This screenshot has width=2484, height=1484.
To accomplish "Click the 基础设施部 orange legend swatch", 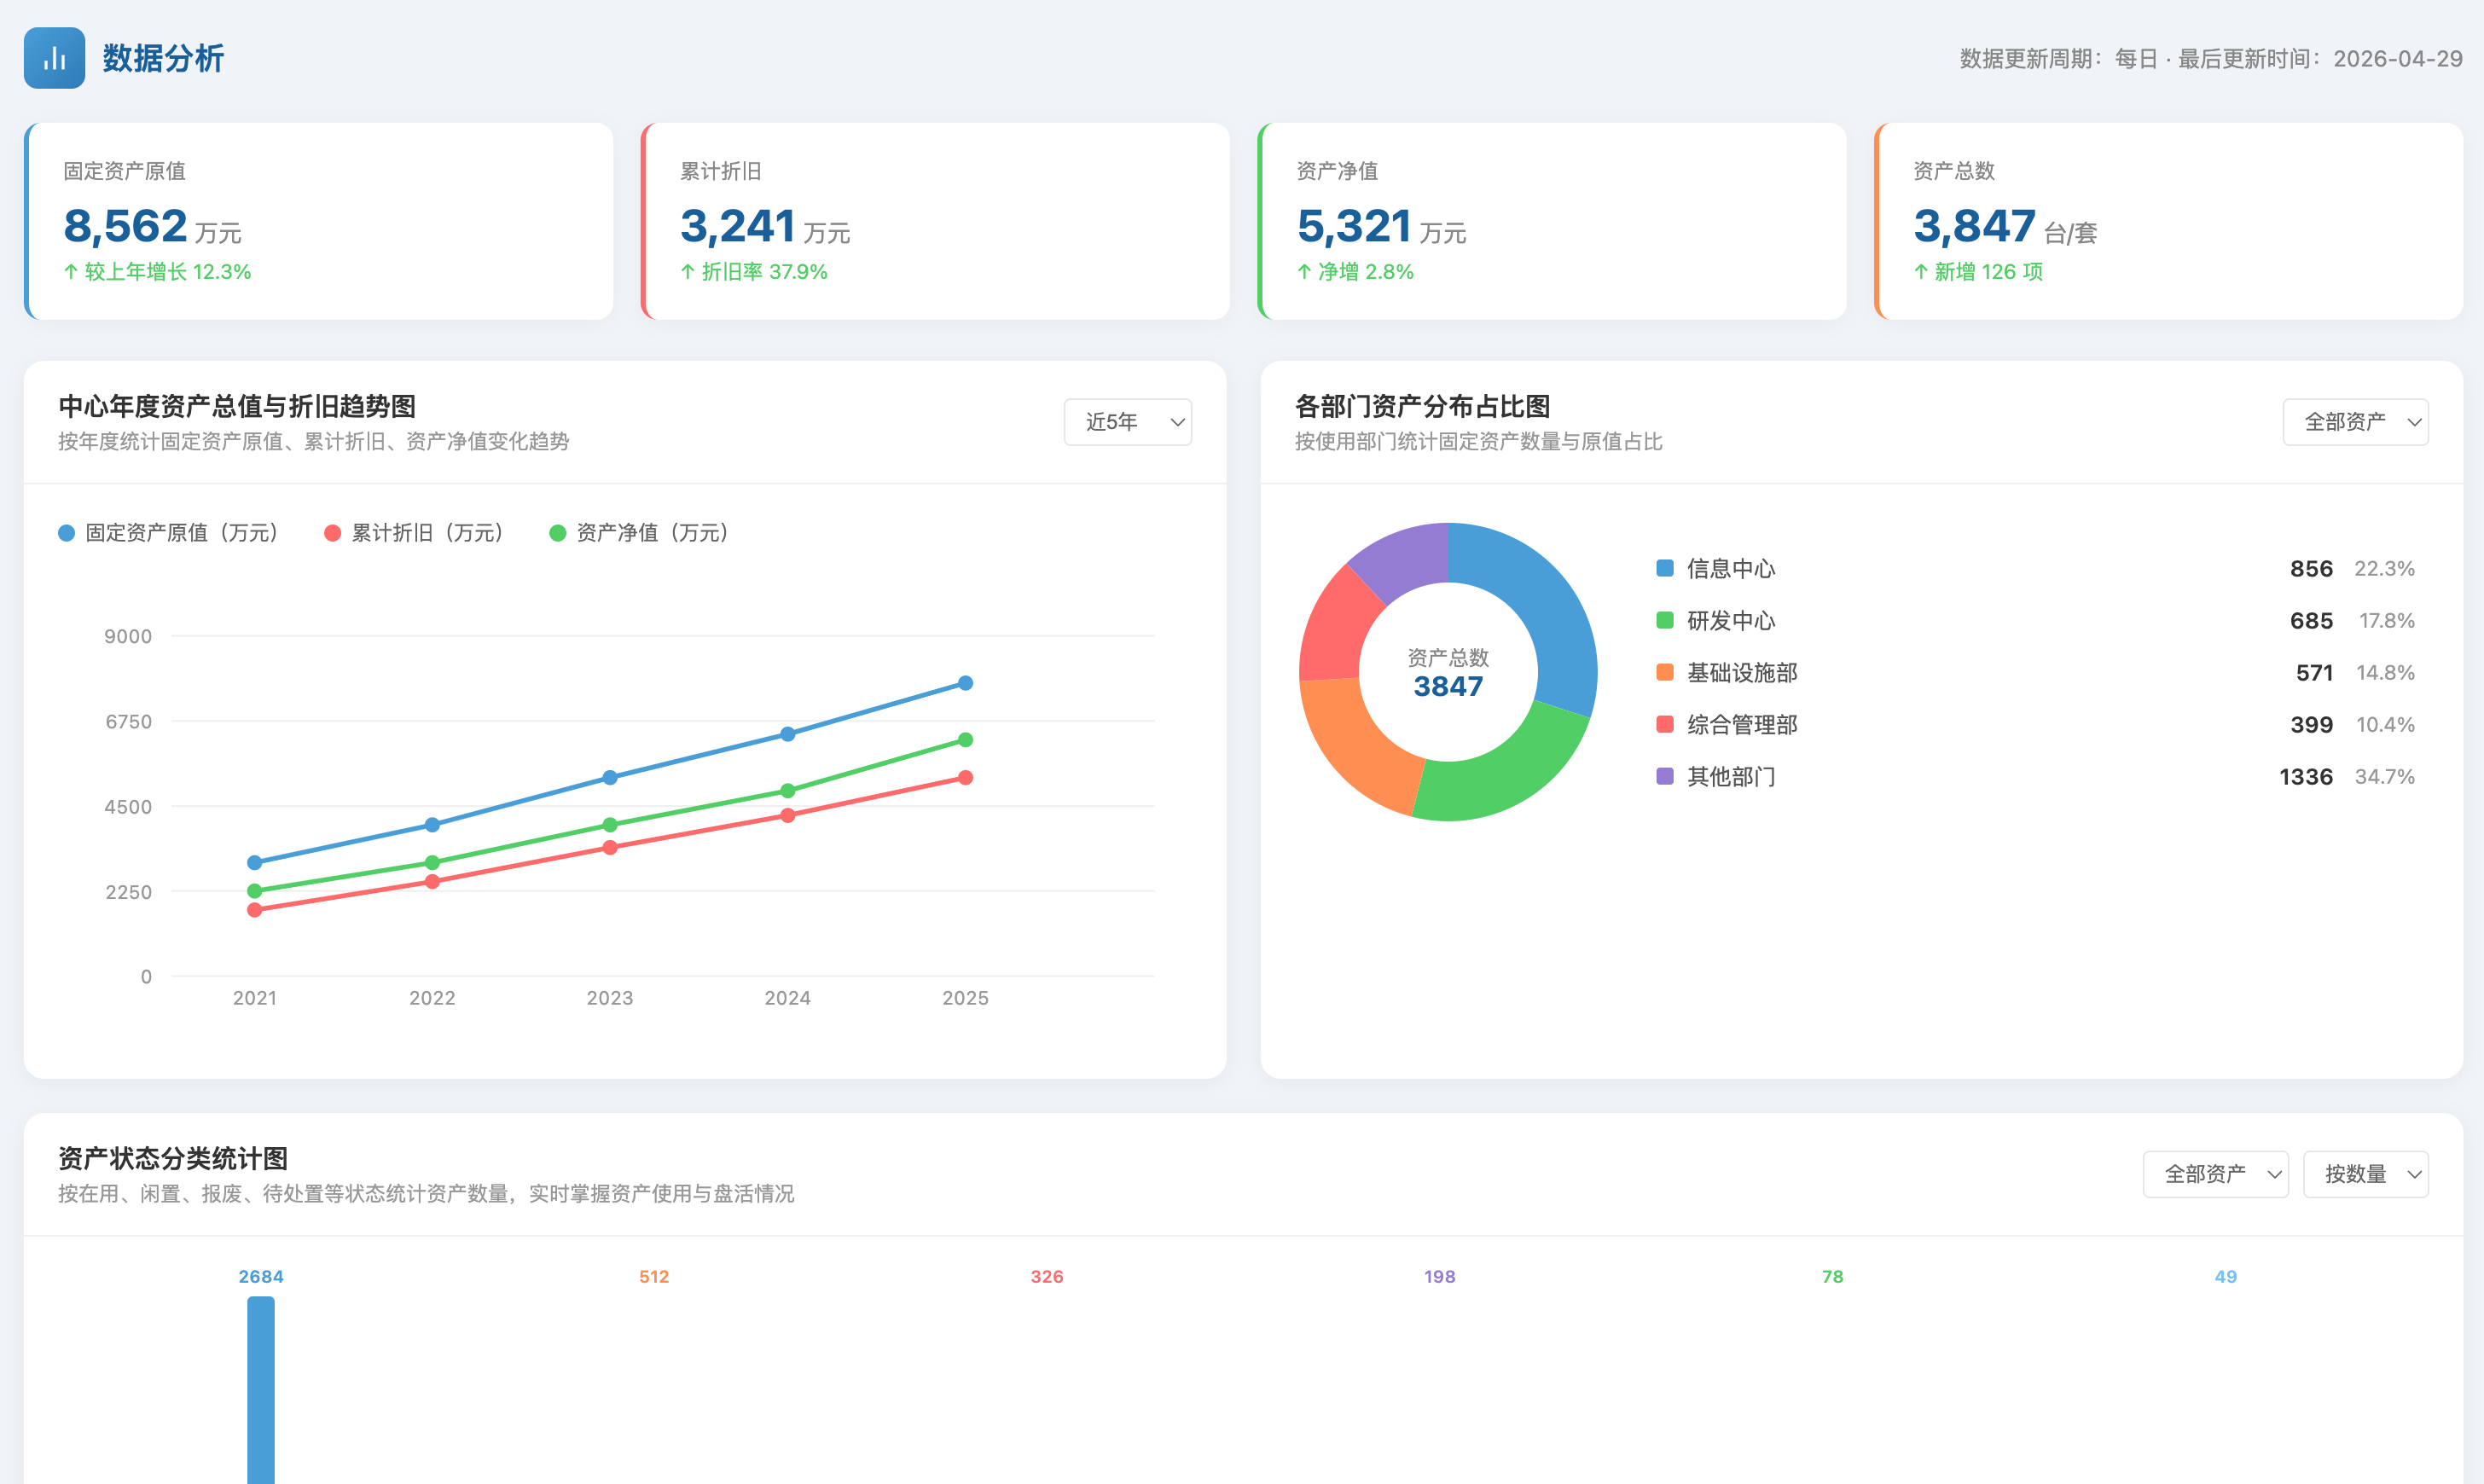I will click(x=1665, y=672).
